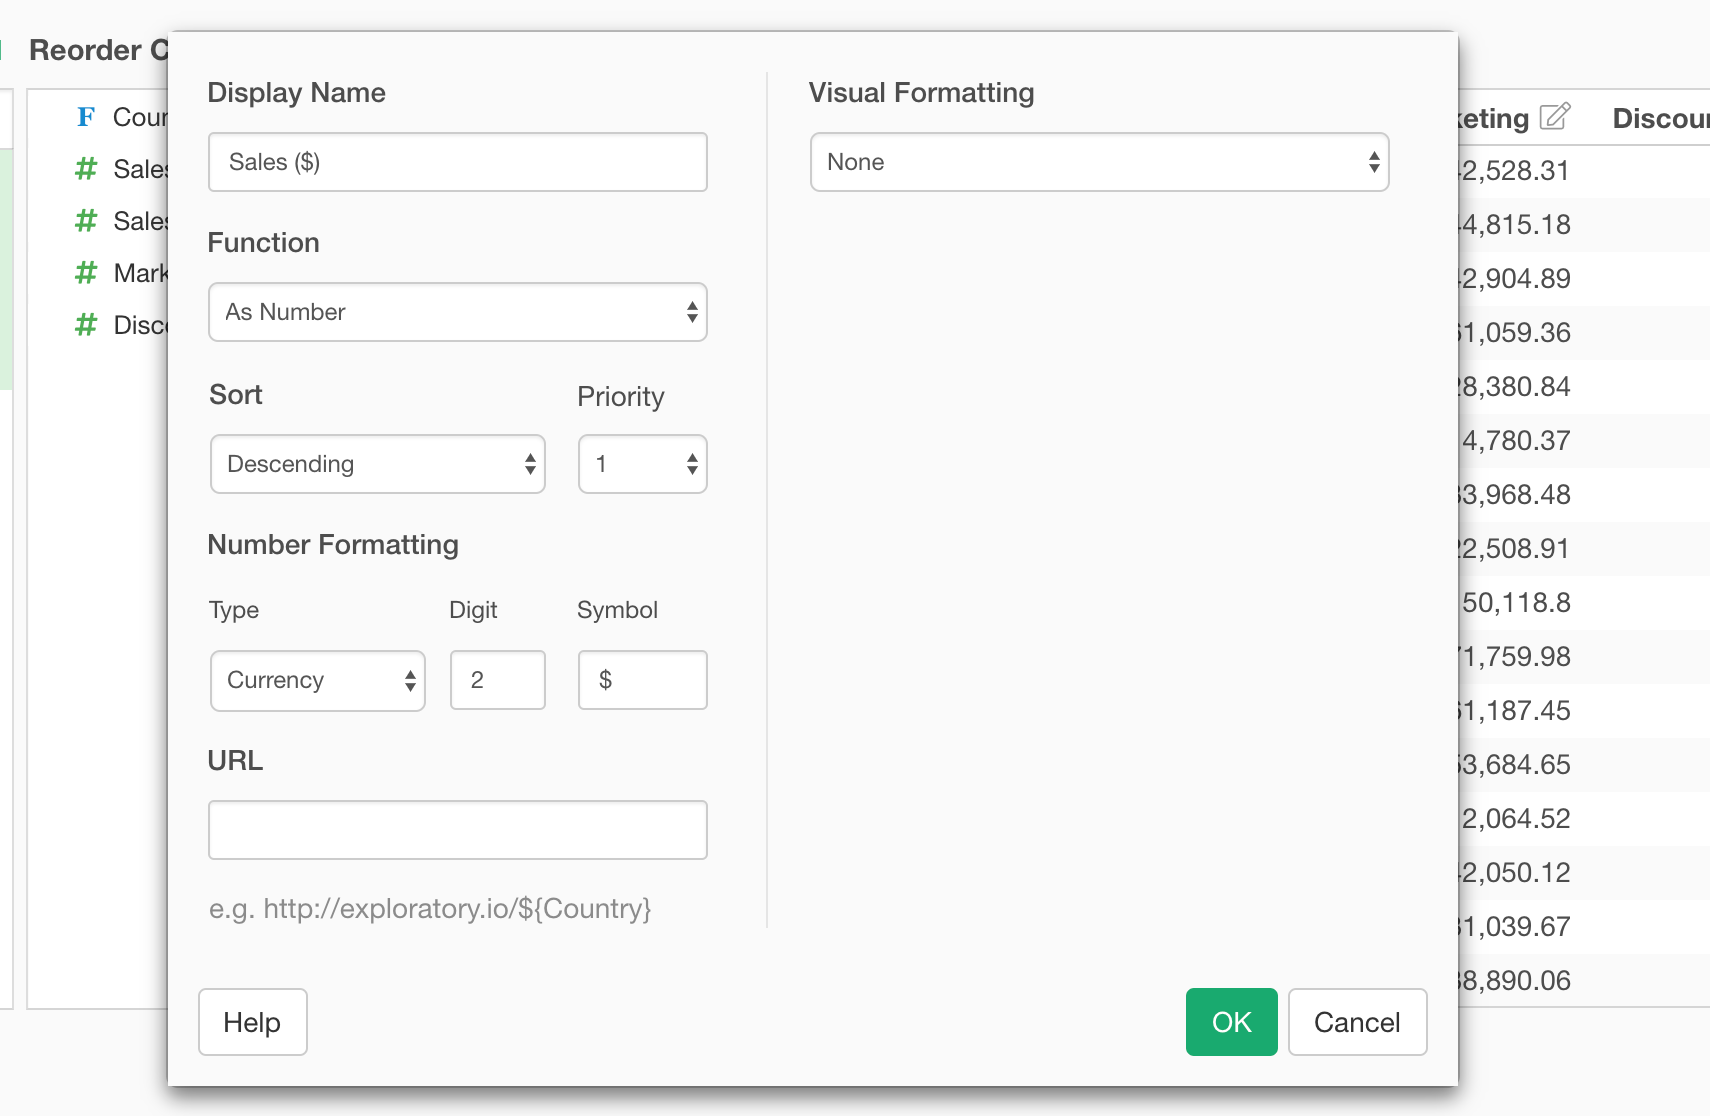Click inside the Digit field containing 2
This screenshot has width=1710, height=1116.
[x=497, y=680]
